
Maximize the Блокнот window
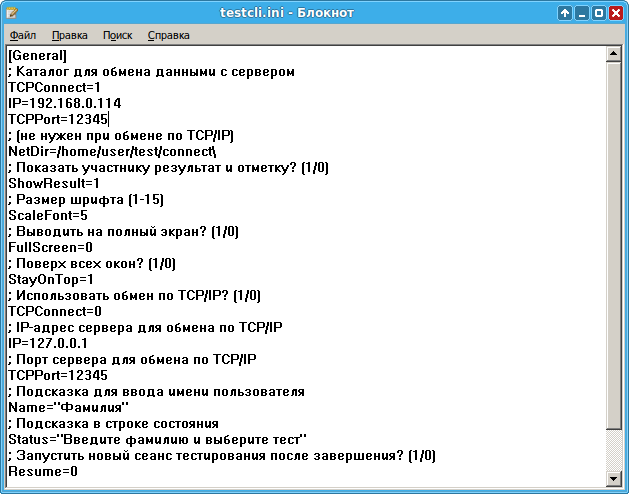point(599,13)
